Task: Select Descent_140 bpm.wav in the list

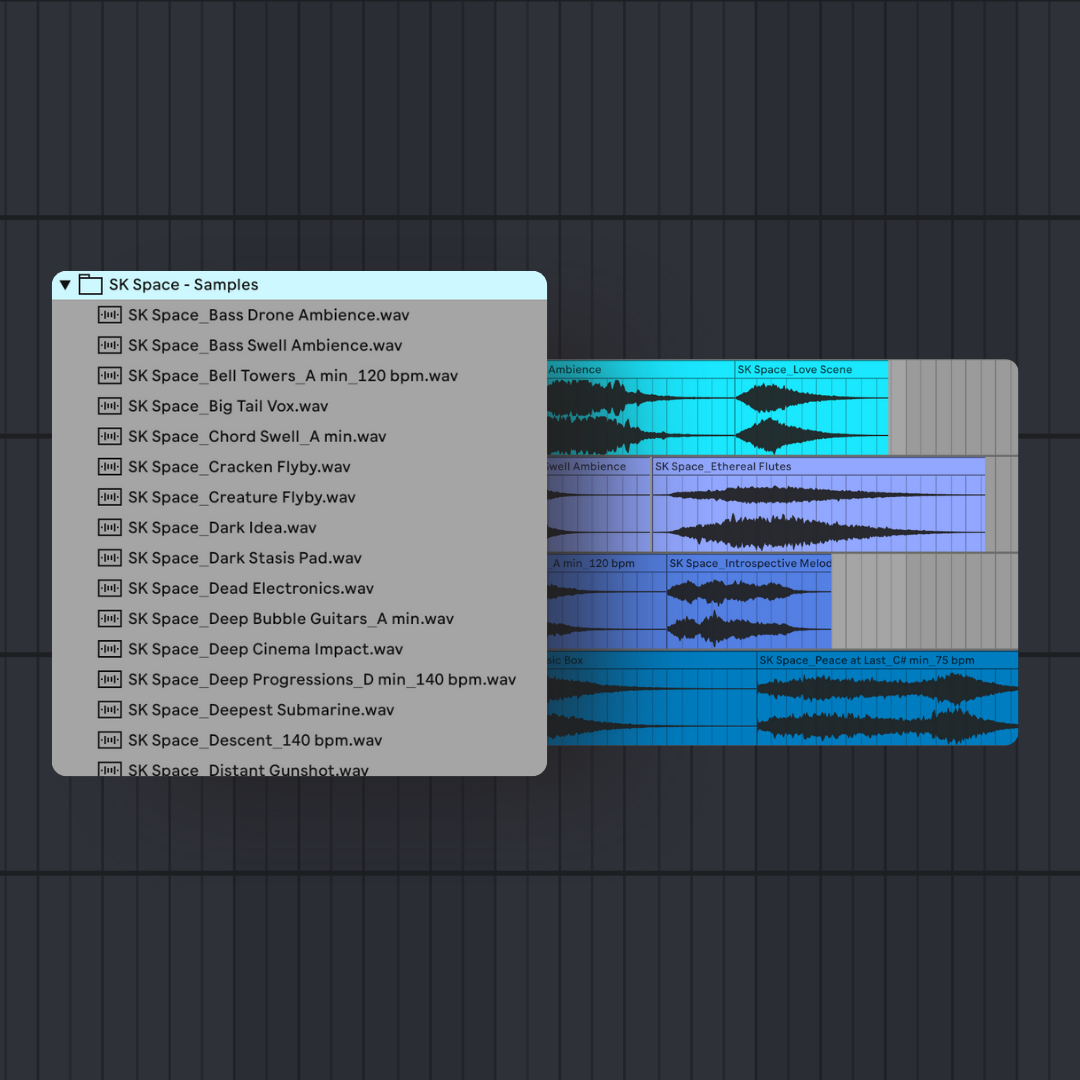Action: point(255,741)
